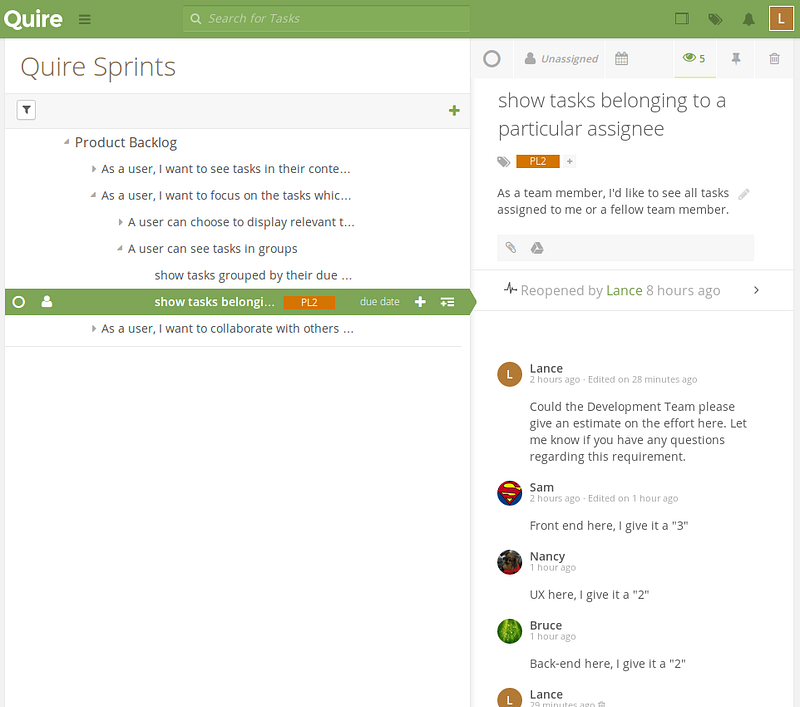
Task: Click the orange PL2 tag in detail panel
Action: pyautogui.click(x=537, y=161)
